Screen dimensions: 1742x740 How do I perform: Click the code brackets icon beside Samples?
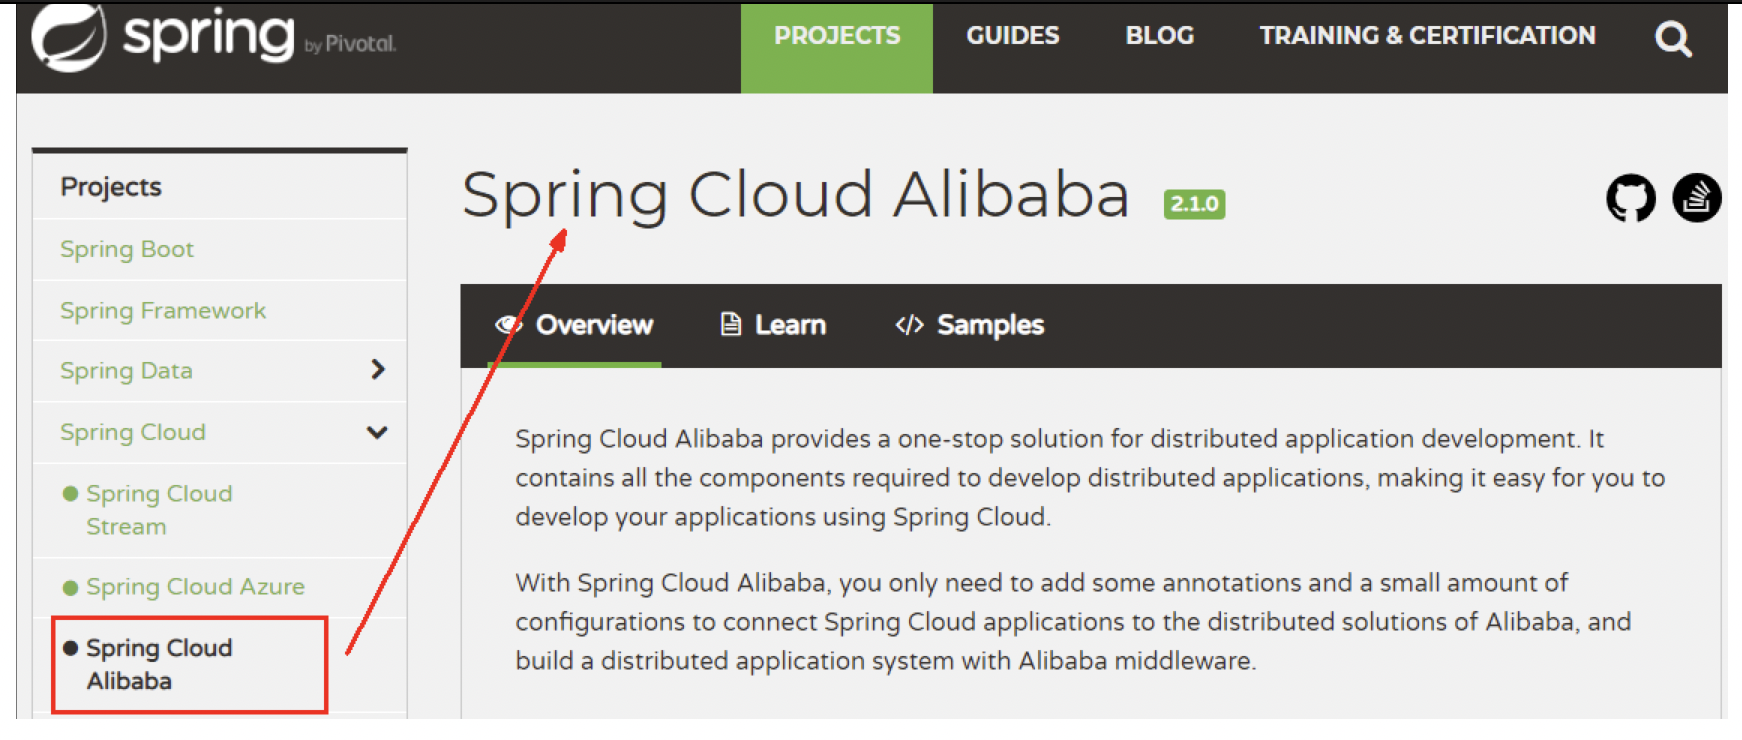pyautogui.click(x=909, y=325)
